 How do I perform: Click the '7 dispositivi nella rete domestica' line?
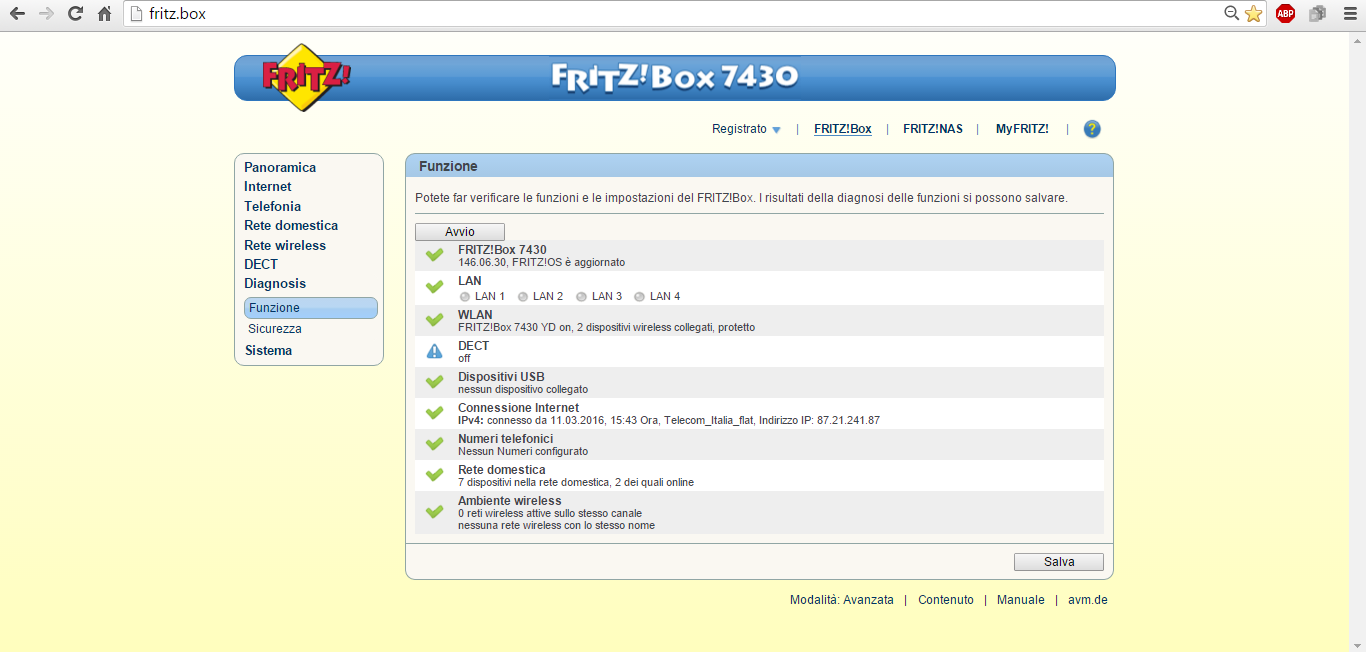(576, 482)
